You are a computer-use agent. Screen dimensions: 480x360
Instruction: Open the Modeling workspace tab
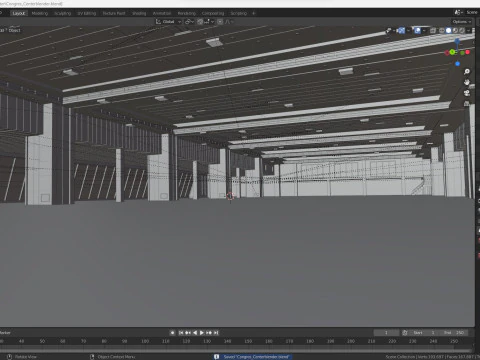click(x=40, y=13)
